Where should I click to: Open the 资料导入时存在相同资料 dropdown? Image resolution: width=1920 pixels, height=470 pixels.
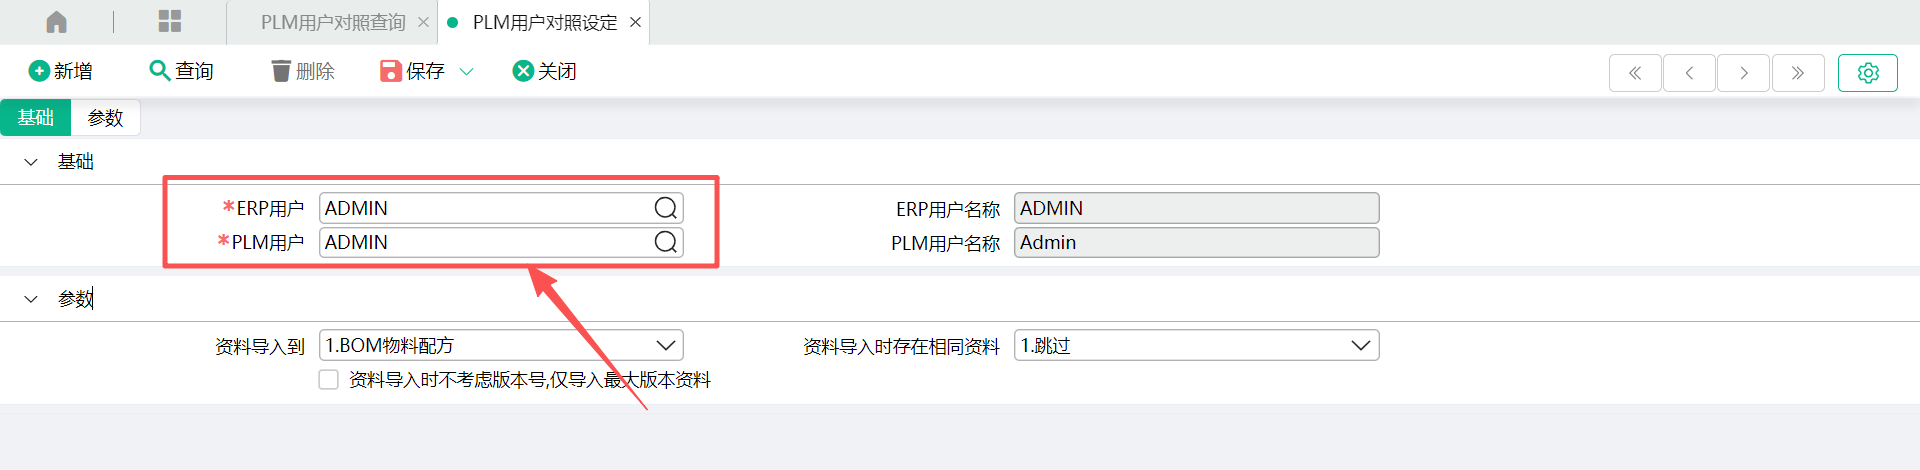click(x=1197, y=345)
